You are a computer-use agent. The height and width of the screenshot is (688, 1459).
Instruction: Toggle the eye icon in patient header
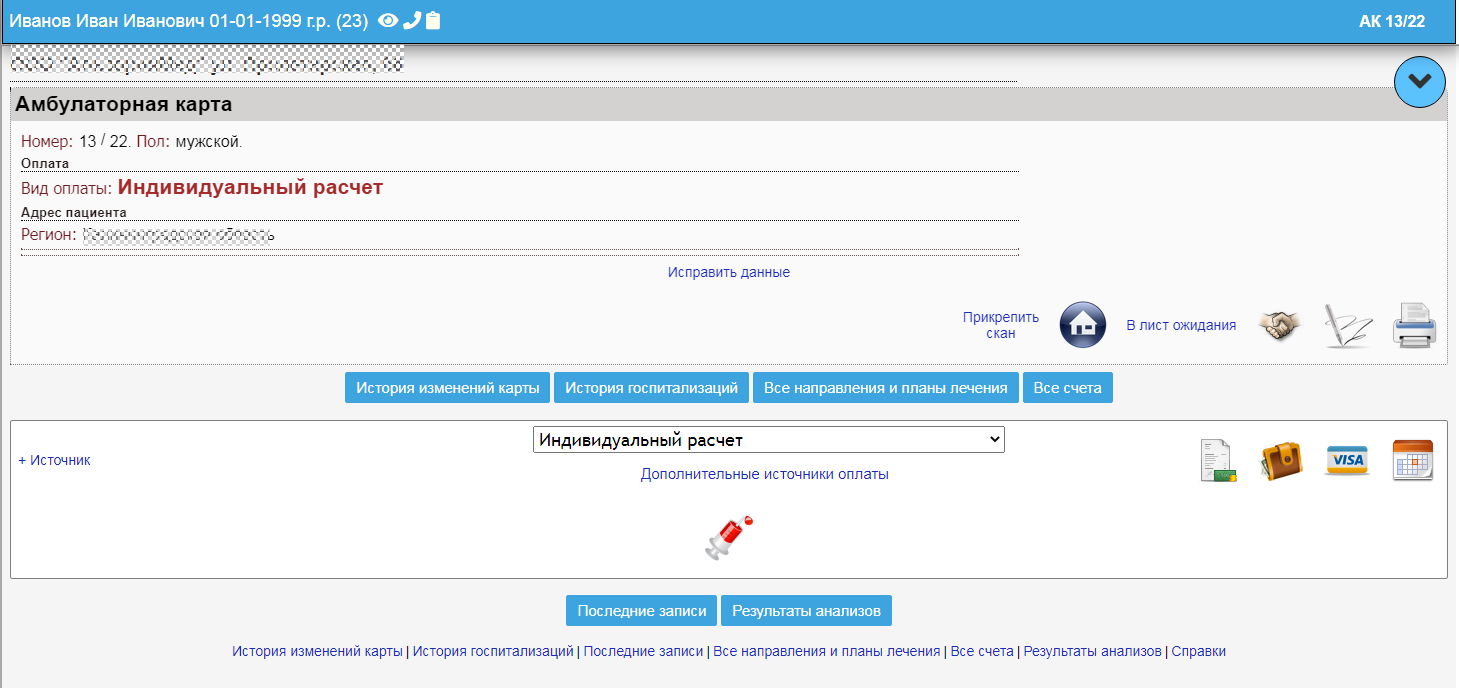point(388,21)
